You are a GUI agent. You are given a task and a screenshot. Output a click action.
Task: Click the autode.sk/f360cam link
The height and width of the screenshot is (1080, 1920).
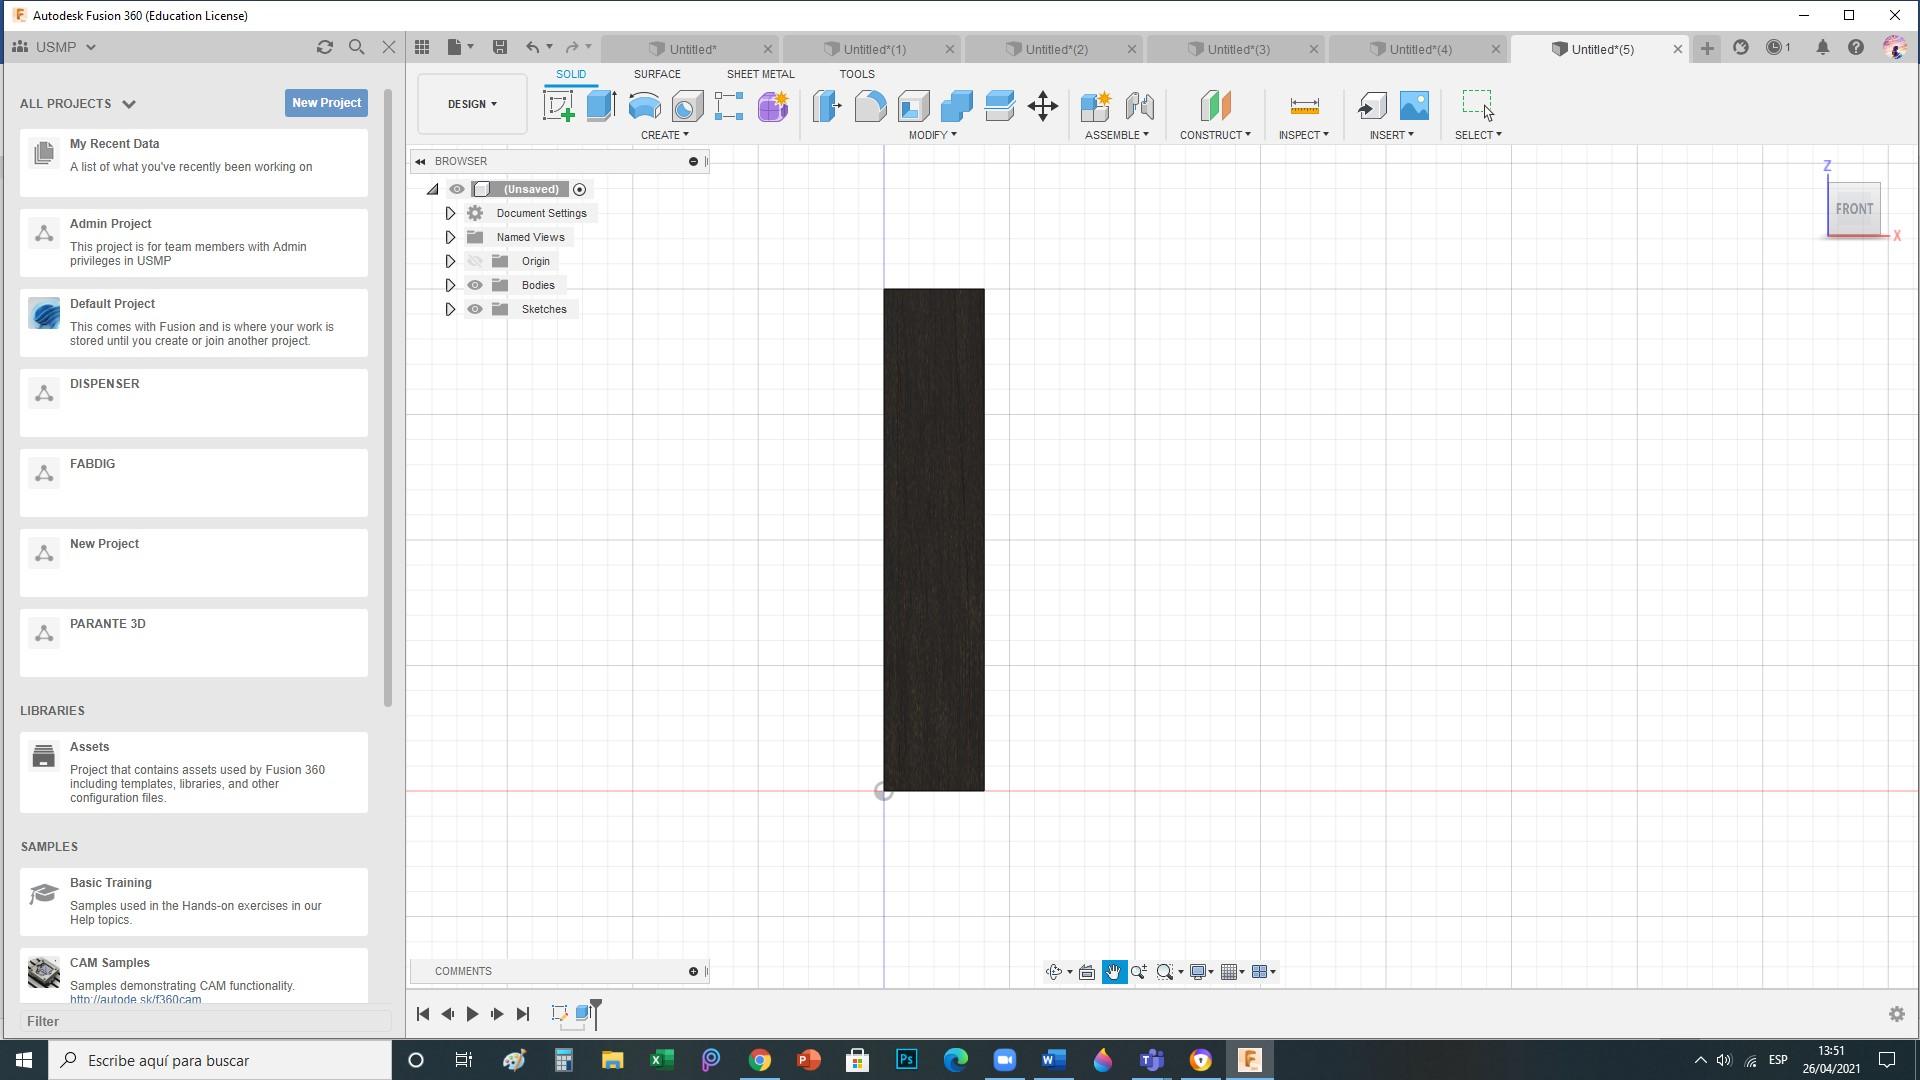(x=135, y=999)
